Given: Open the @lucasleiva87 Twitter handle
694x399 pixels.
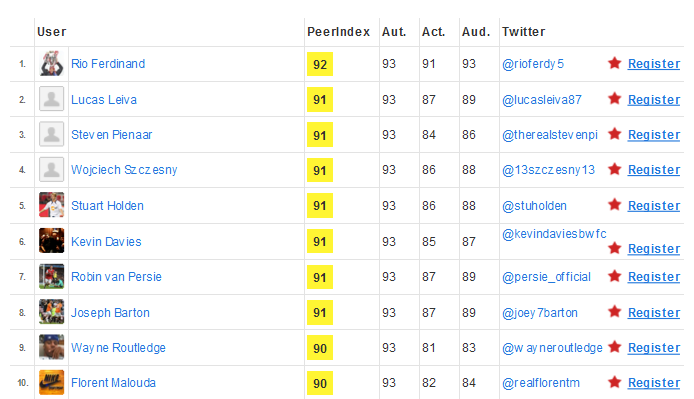Looking at the screenshot, I should point(542,100).
